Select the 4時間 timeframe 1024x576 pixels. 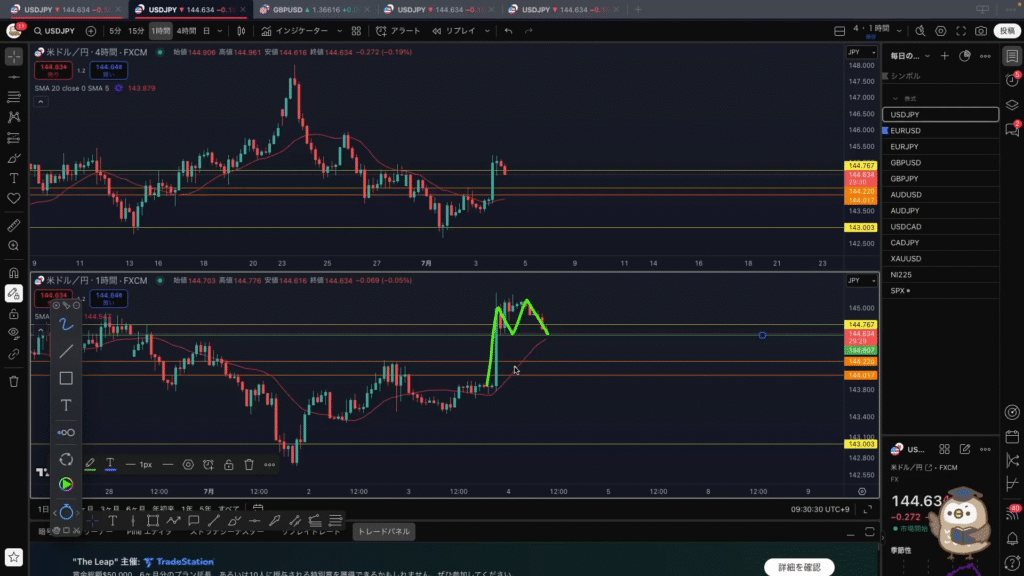click(186, 31)
